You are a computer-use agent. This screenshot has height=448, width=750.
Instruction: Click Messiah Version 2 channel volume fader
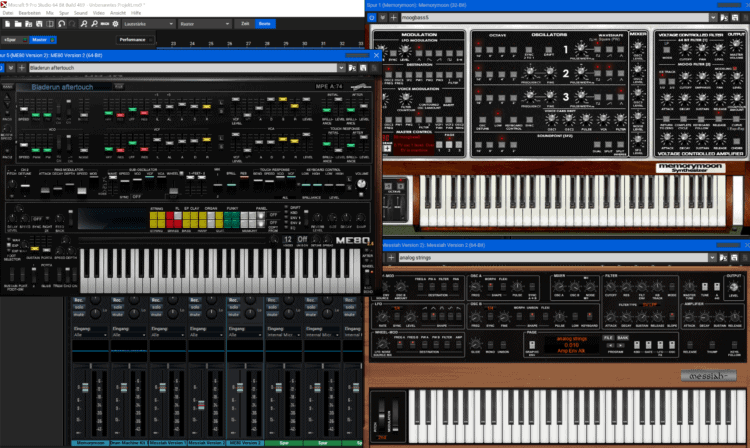pyautogui.click(x=201, y=405)
